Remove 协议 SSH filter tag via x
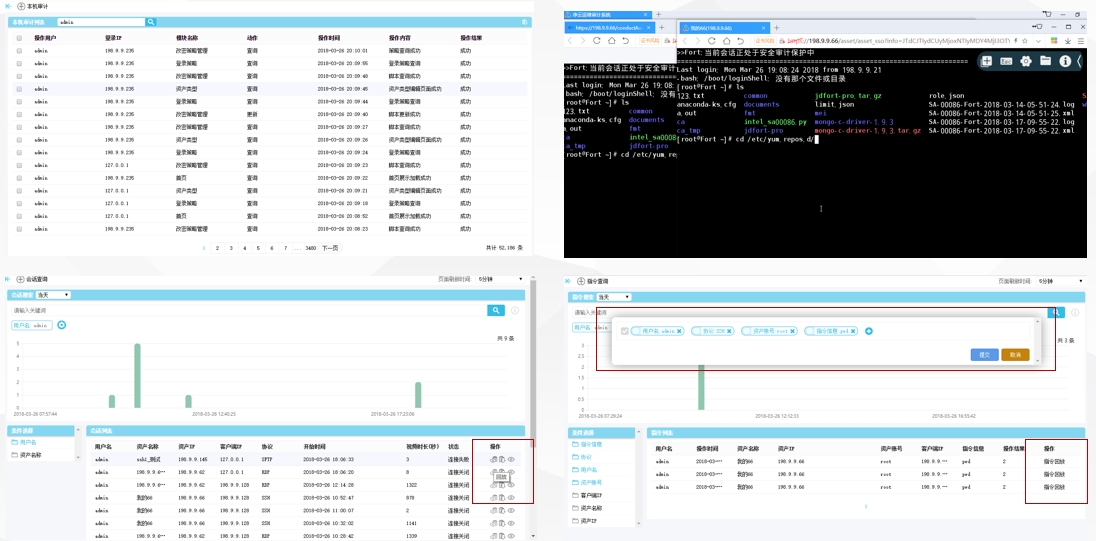 (x=730, y=331)
